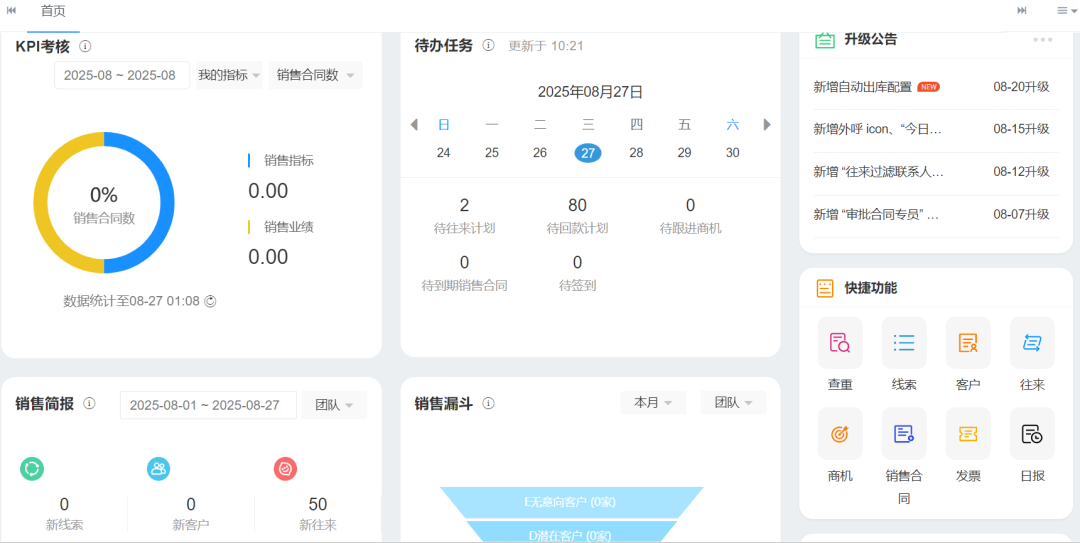
Task: Open the 商机 opportunity shortcut icon
Action: (x=840, y=434)
